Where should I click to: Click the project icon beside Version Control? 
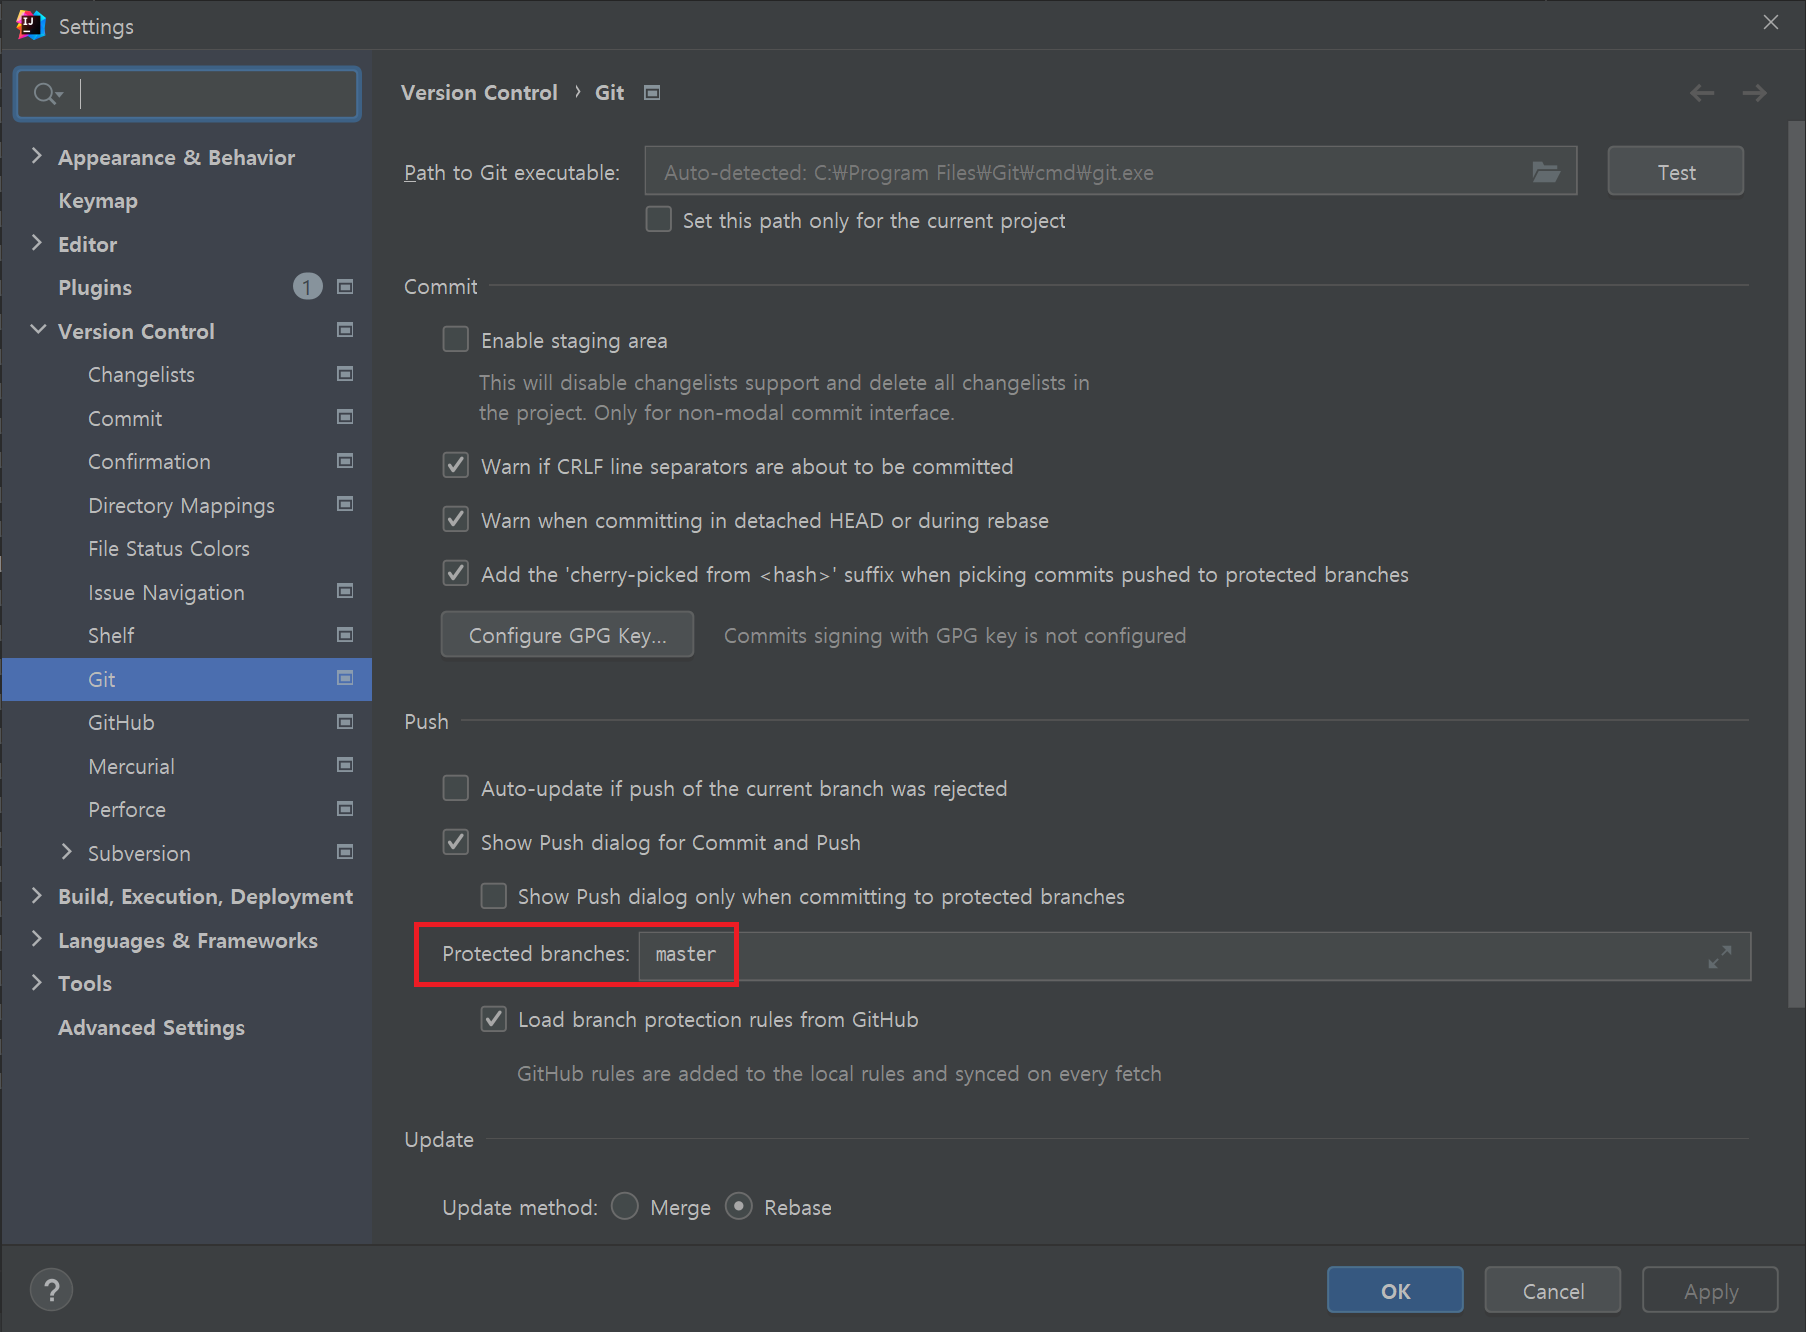(345, 330)
